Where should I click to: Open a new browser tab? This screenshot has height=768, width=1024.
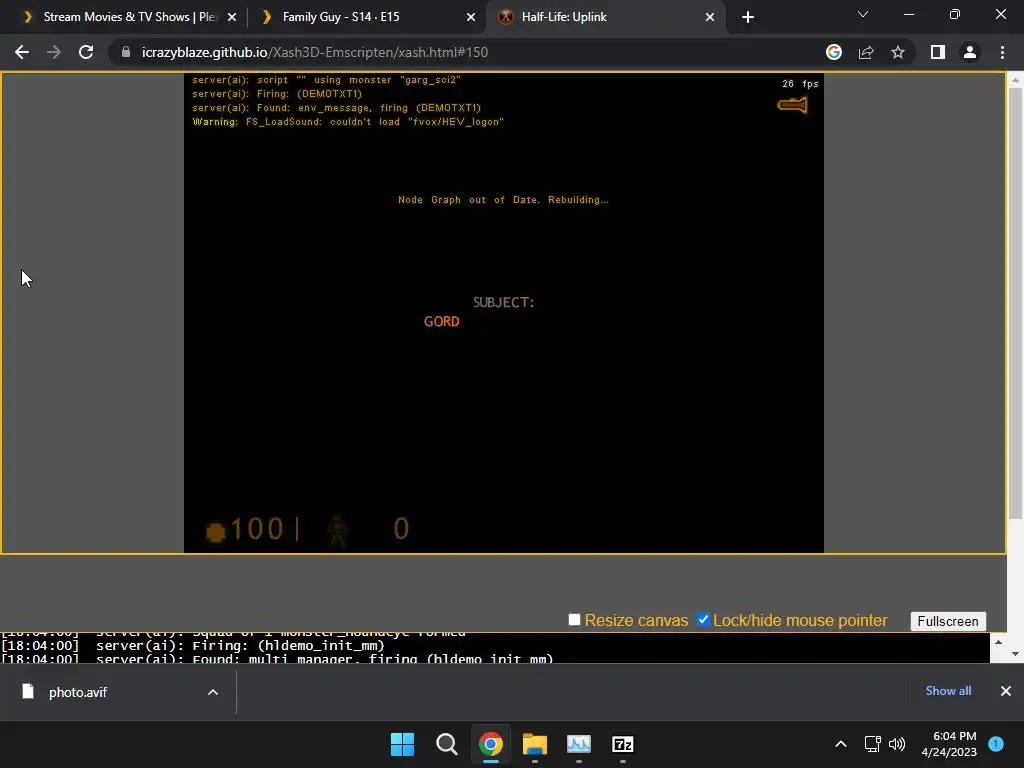(748, 17)
